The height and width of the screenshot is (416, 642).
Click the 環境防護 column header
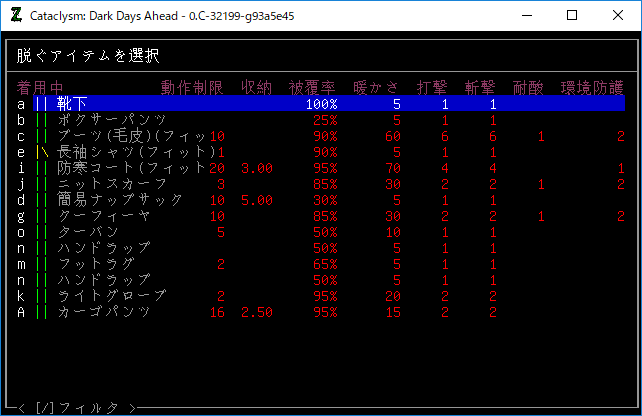tap(592, 87)
